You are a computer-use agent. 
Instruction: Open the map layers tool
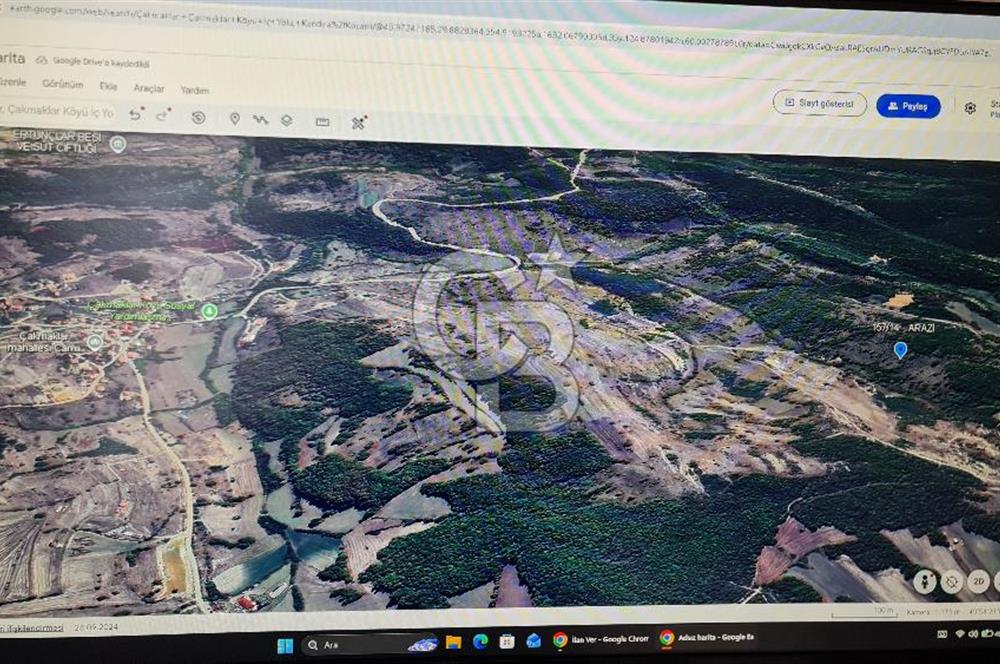(x=287, y=121)
